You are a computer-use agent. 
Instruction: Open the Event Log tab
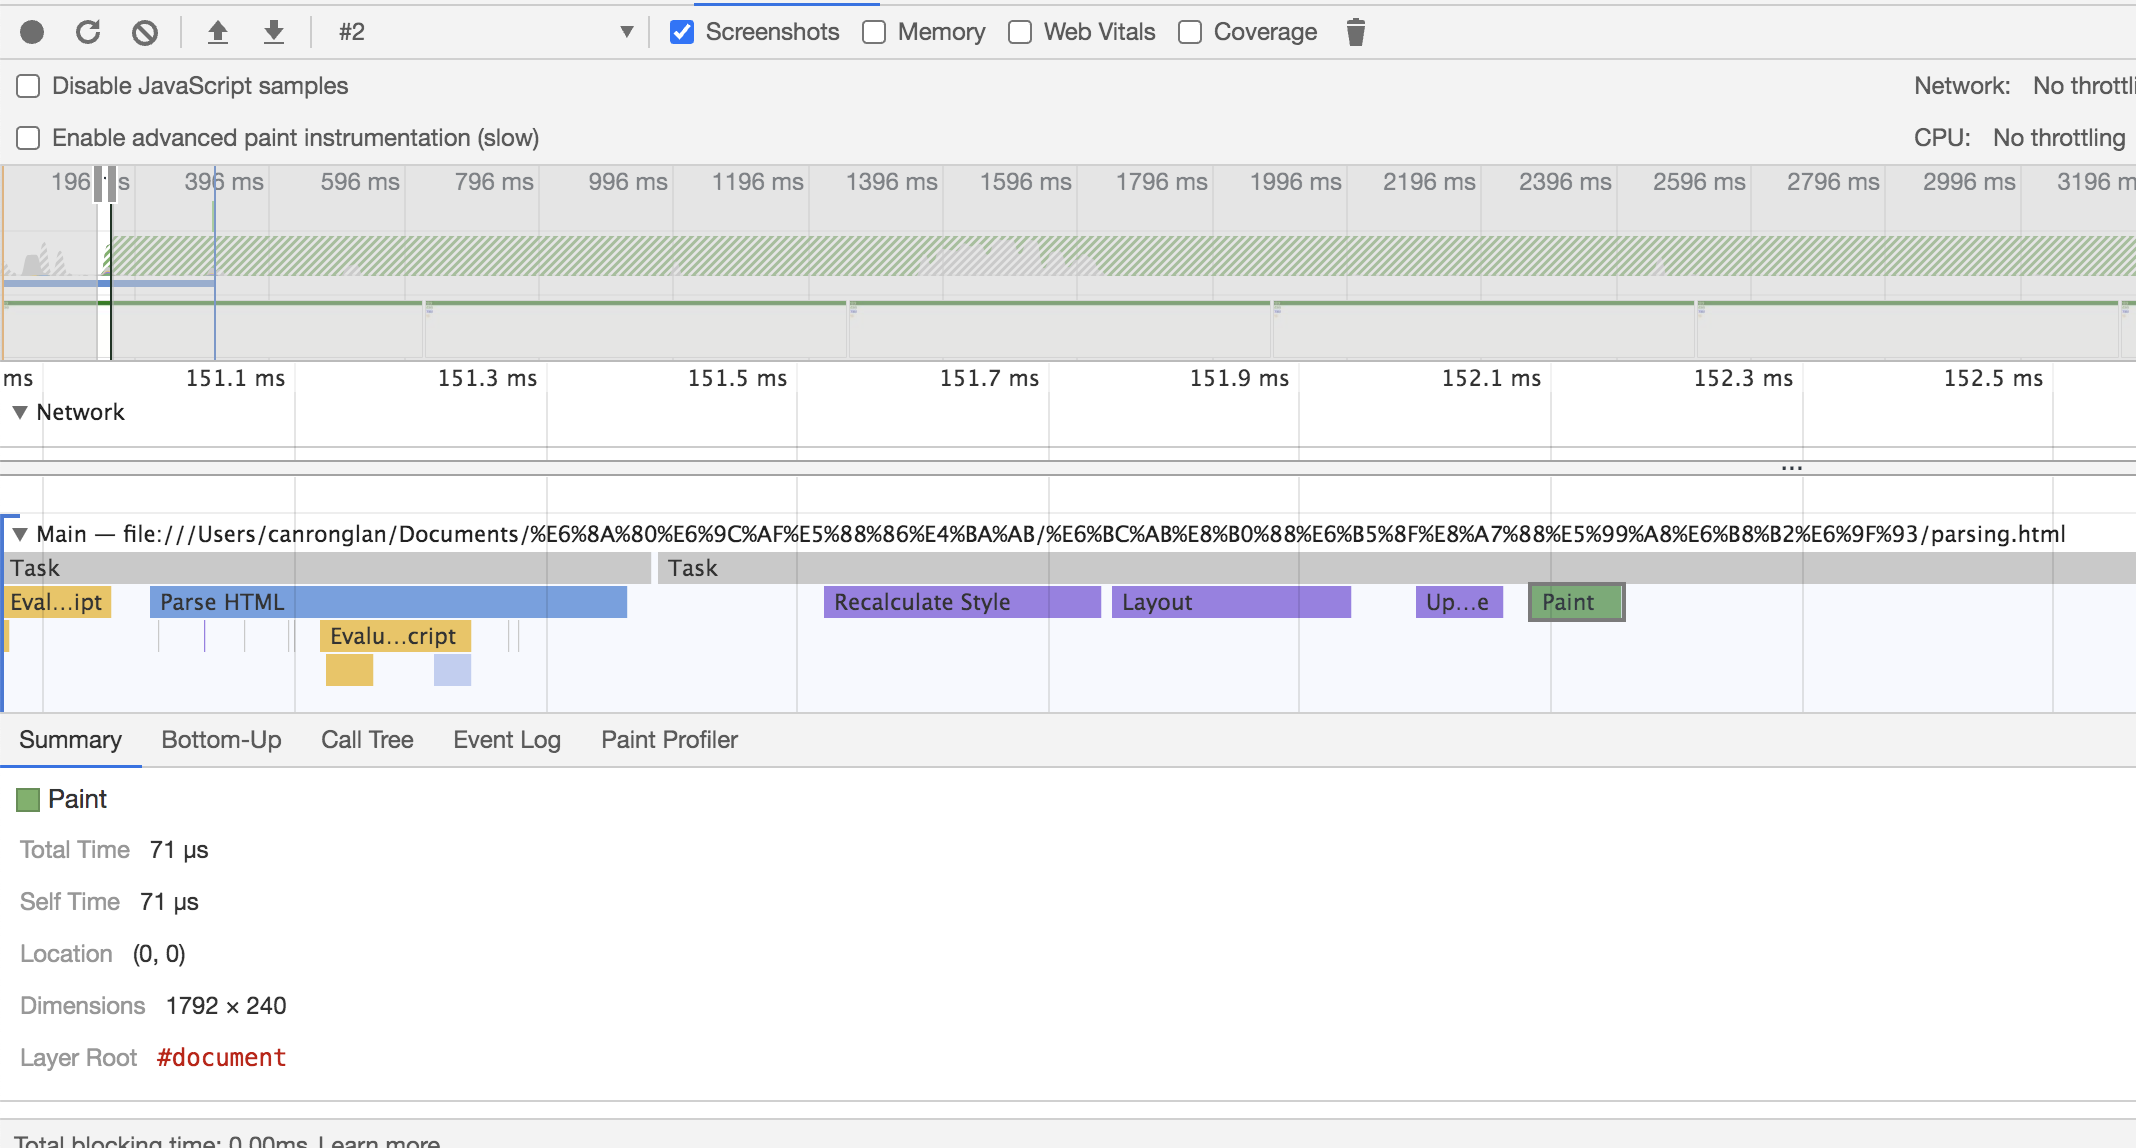507,740
